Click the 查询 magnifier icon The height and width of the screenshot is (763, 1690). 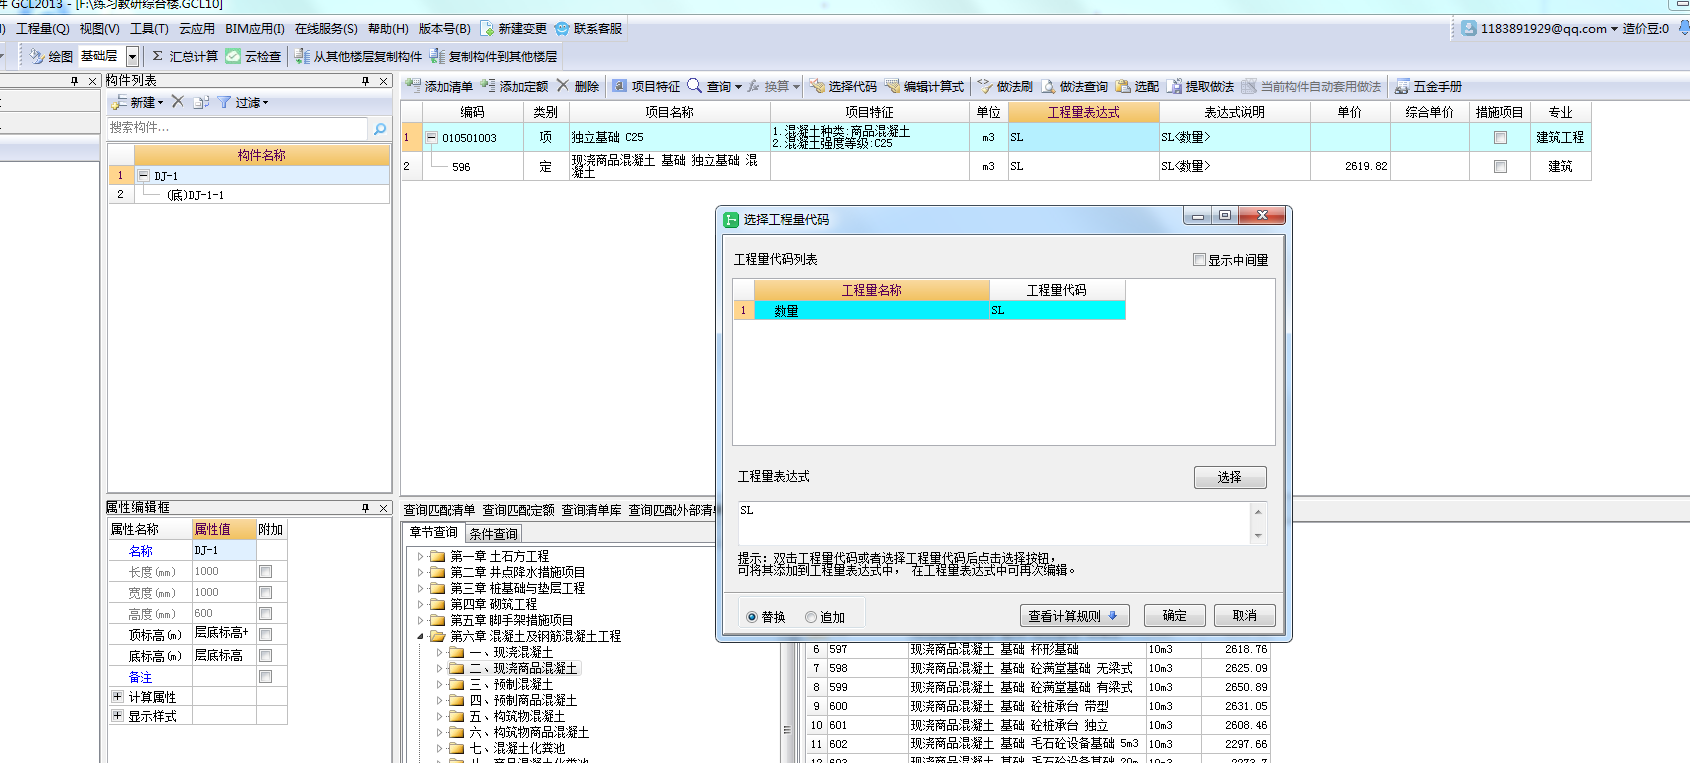pyautogui.click(x=695, y=86)
